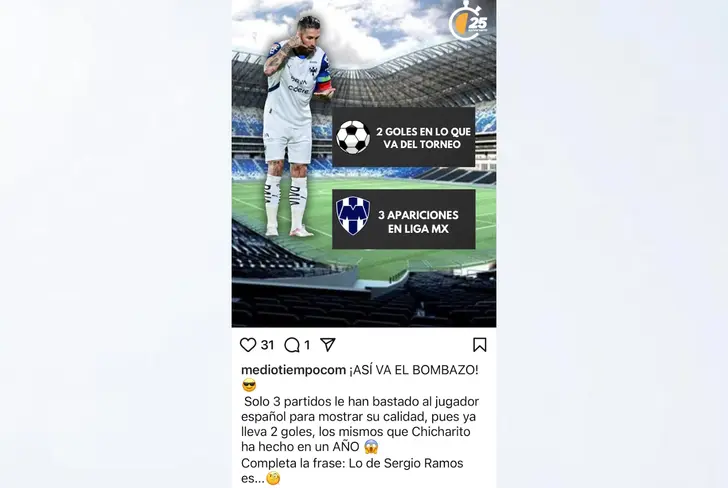The width and height of the screenshot is (728, 488).
Task: Save the post with the bookmark icon
Action: pyautogui.click(x=480, y=345)
